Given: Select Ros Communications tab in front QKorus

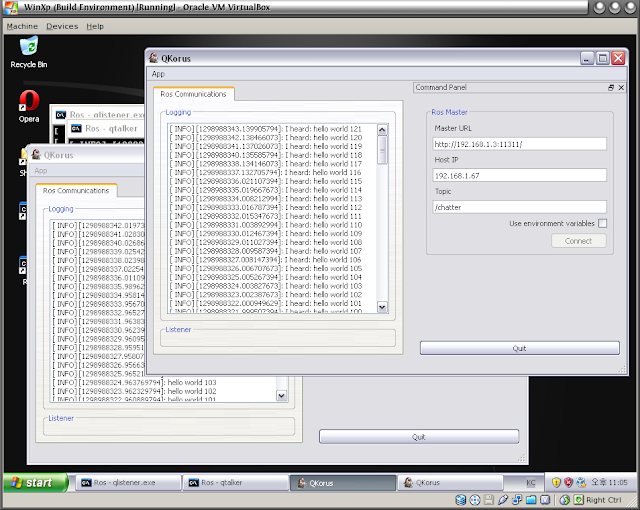Looking at the screenshot, I should point(193,94).
